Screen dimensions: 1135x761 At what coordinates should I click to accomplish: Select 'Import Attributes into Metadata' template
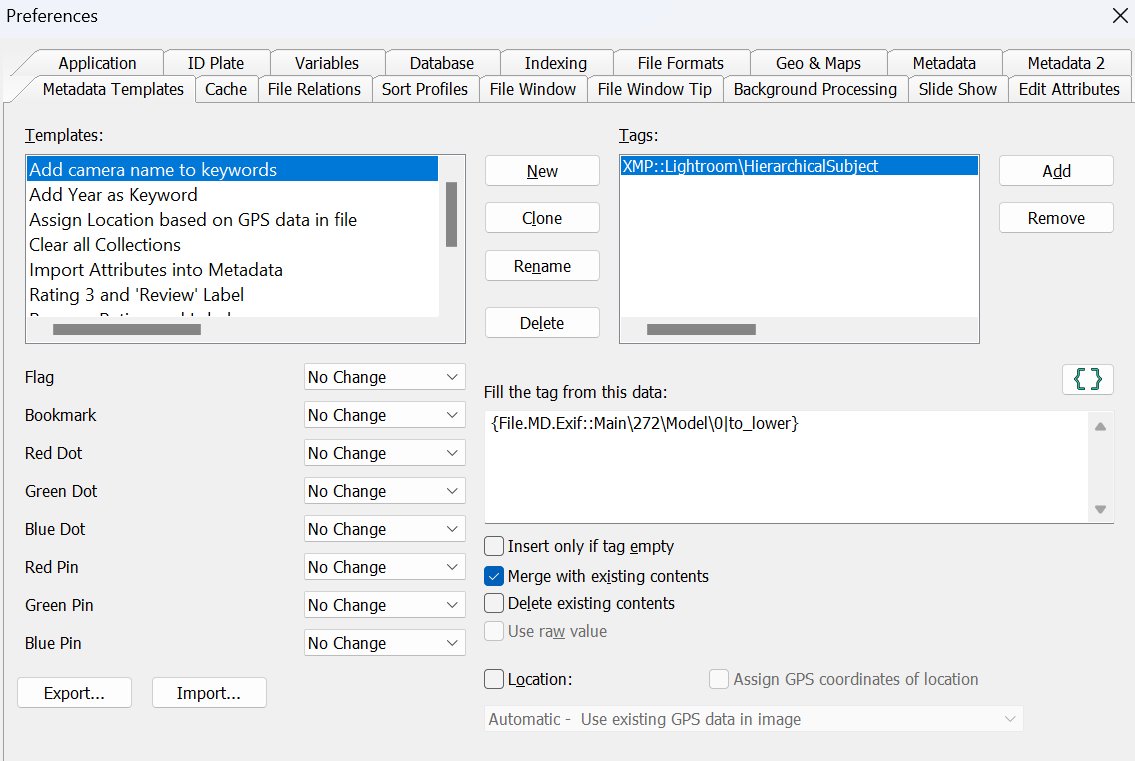(232, 269)
